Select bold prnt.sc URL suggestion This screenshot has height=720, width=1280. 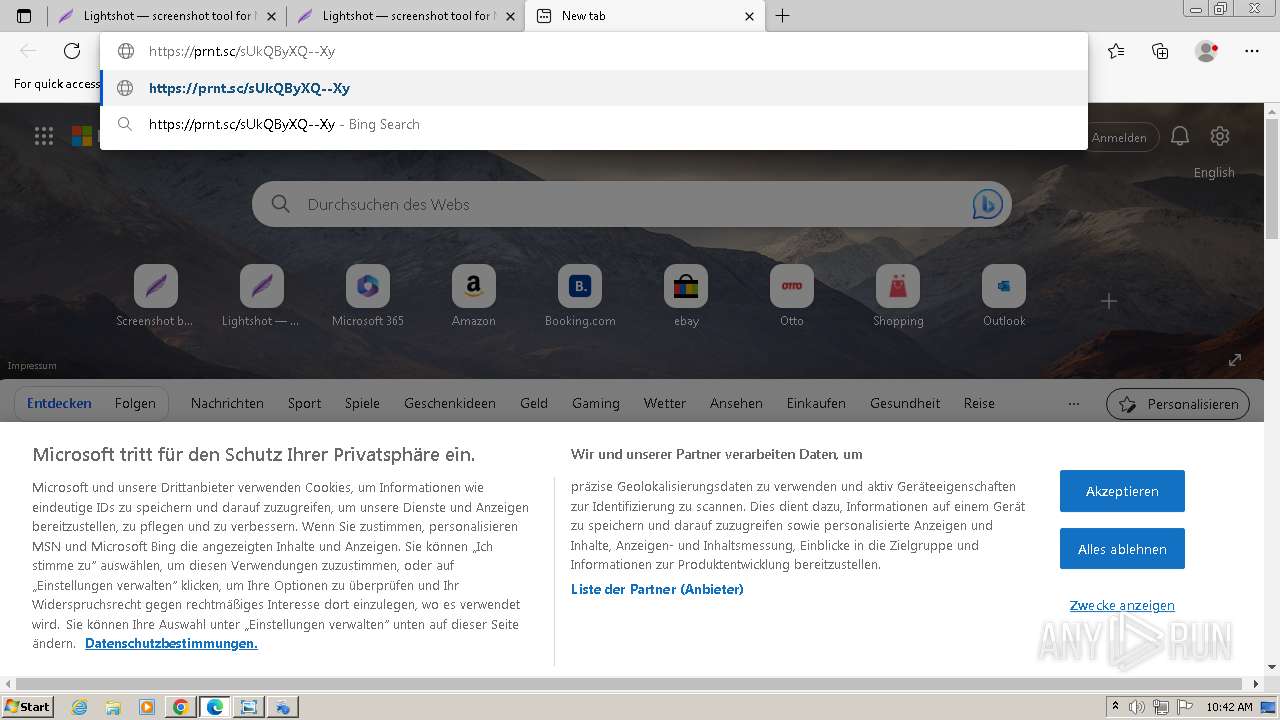[x=594, y=88]
